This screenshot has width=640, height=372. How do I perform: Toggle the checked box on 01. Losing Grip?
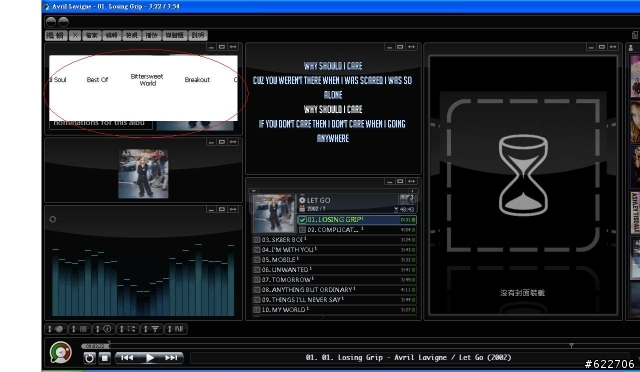[302, 220]
